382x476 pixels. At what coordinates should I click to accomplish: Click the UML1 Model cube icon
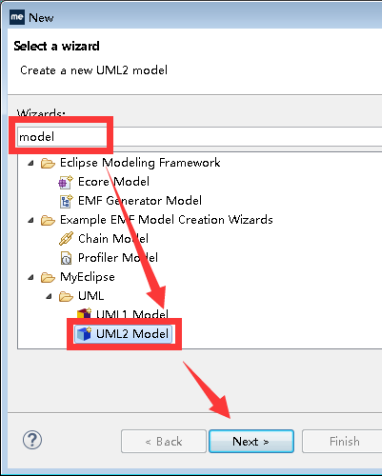pos(84,313)
